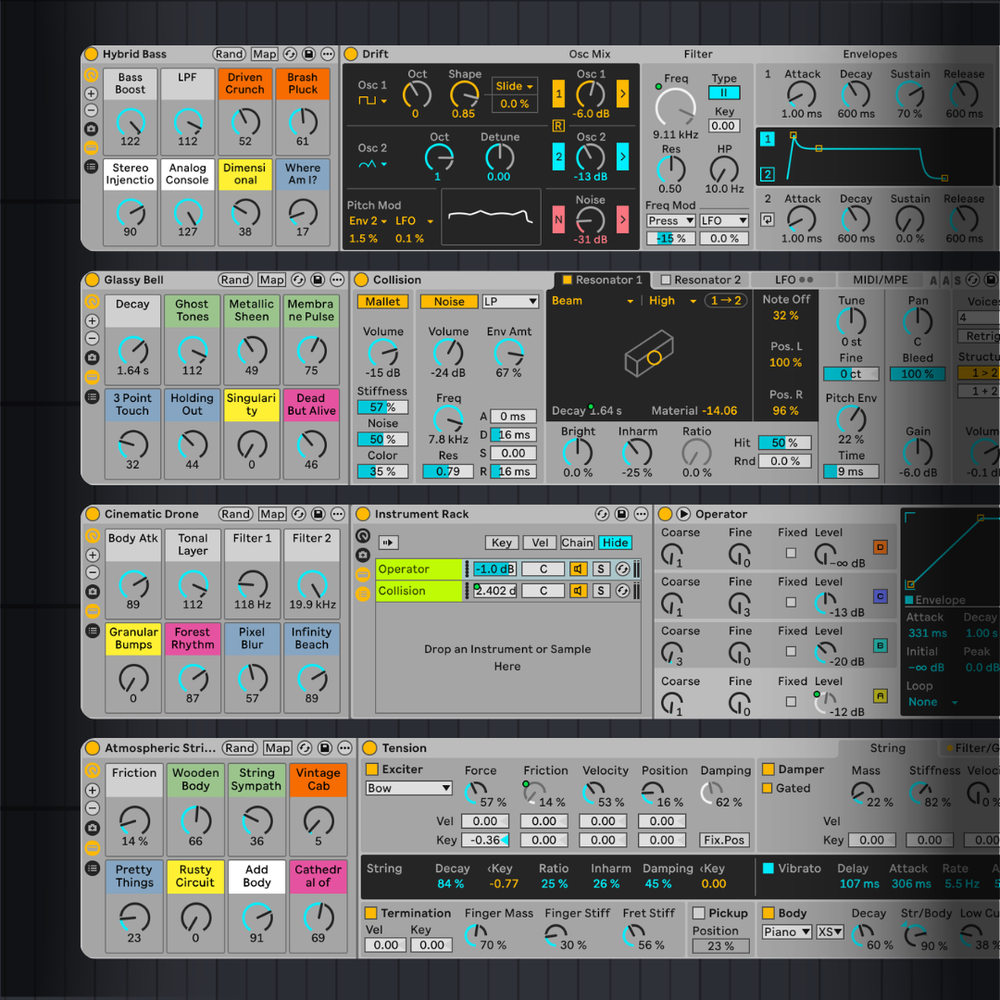Image resolution: width=1000 pixels, height=1000 pixels.
Task: Click the Hot-Swap icon on Glassy Bell
Action: point(298,280)
